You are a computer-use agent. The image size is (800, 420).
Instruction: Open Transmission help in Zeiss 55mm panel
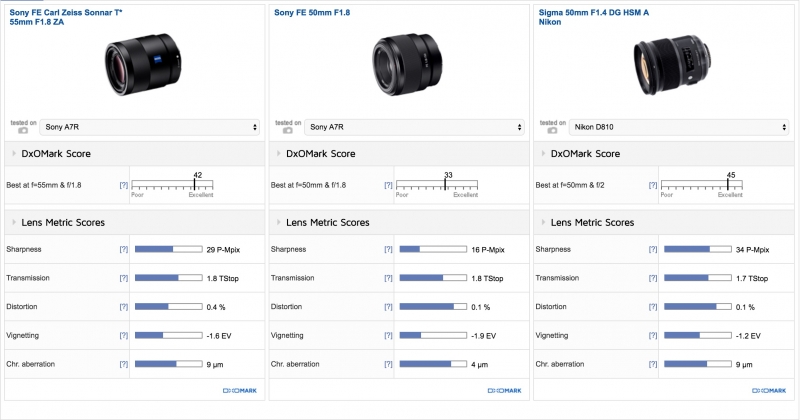(x=123, y=278)
